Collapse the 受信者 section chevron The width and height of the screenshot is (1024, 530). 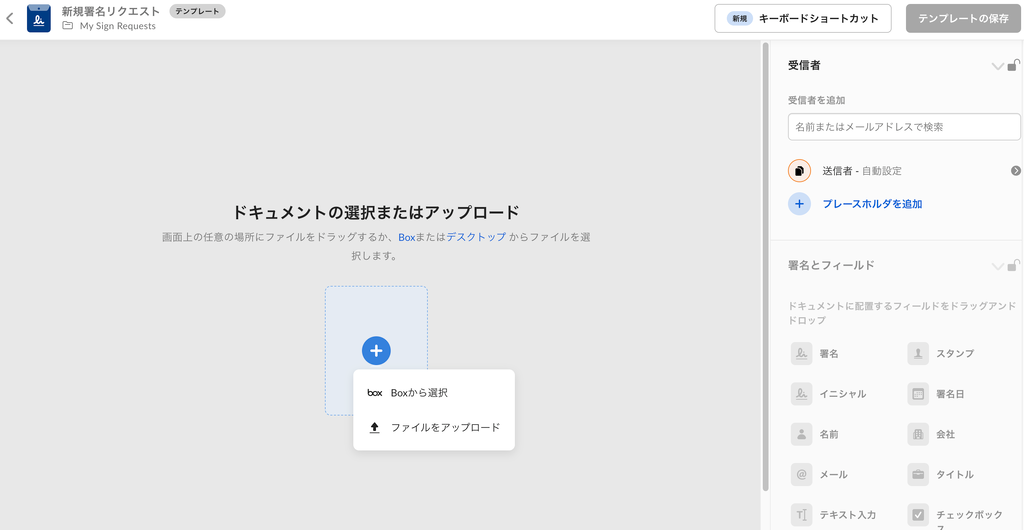[997, 66]
